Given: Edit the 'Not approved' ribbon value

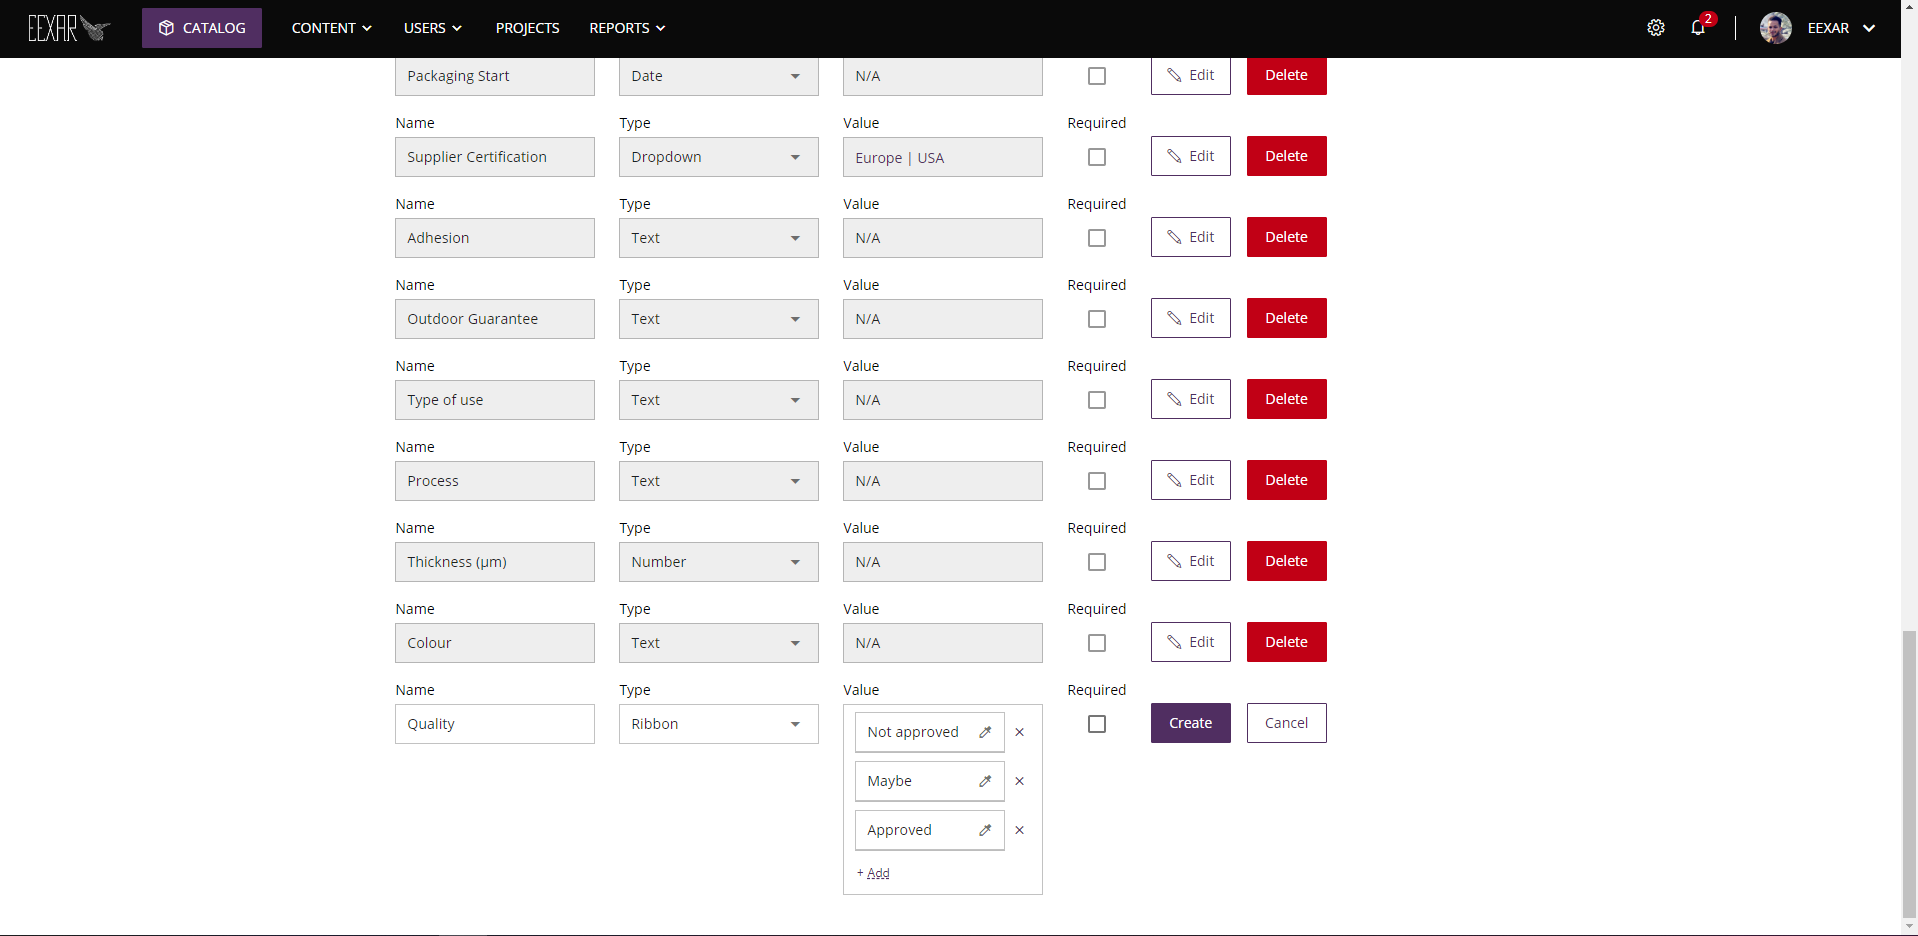Looking at the screenshot, I should pyautogui.click(x=985, y=732).
